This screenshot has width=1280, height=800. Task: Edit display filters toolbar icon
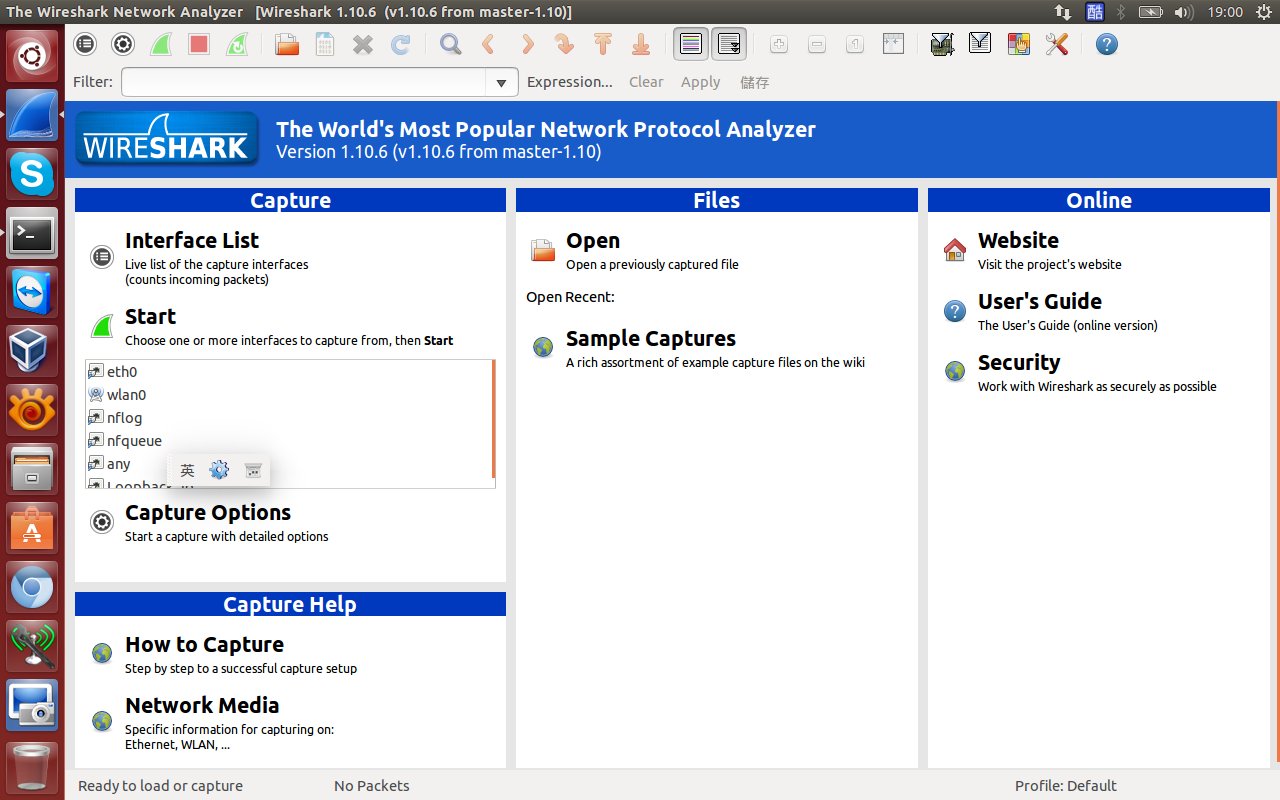[980, 44]
